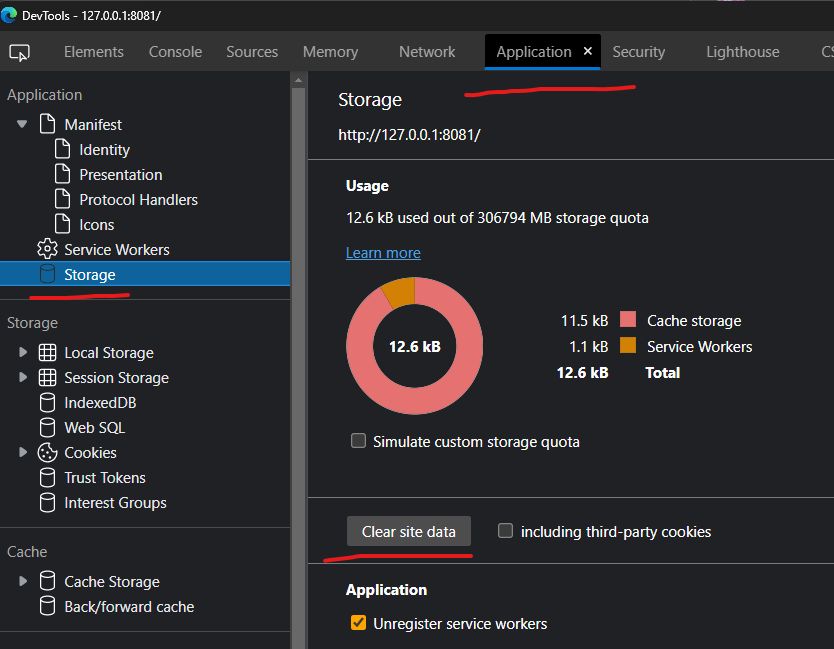This screenshot has height=649, width=834.
Task: Click the Service Workers orange swatch
Action: pyautogui.click(x=628, y=345)
